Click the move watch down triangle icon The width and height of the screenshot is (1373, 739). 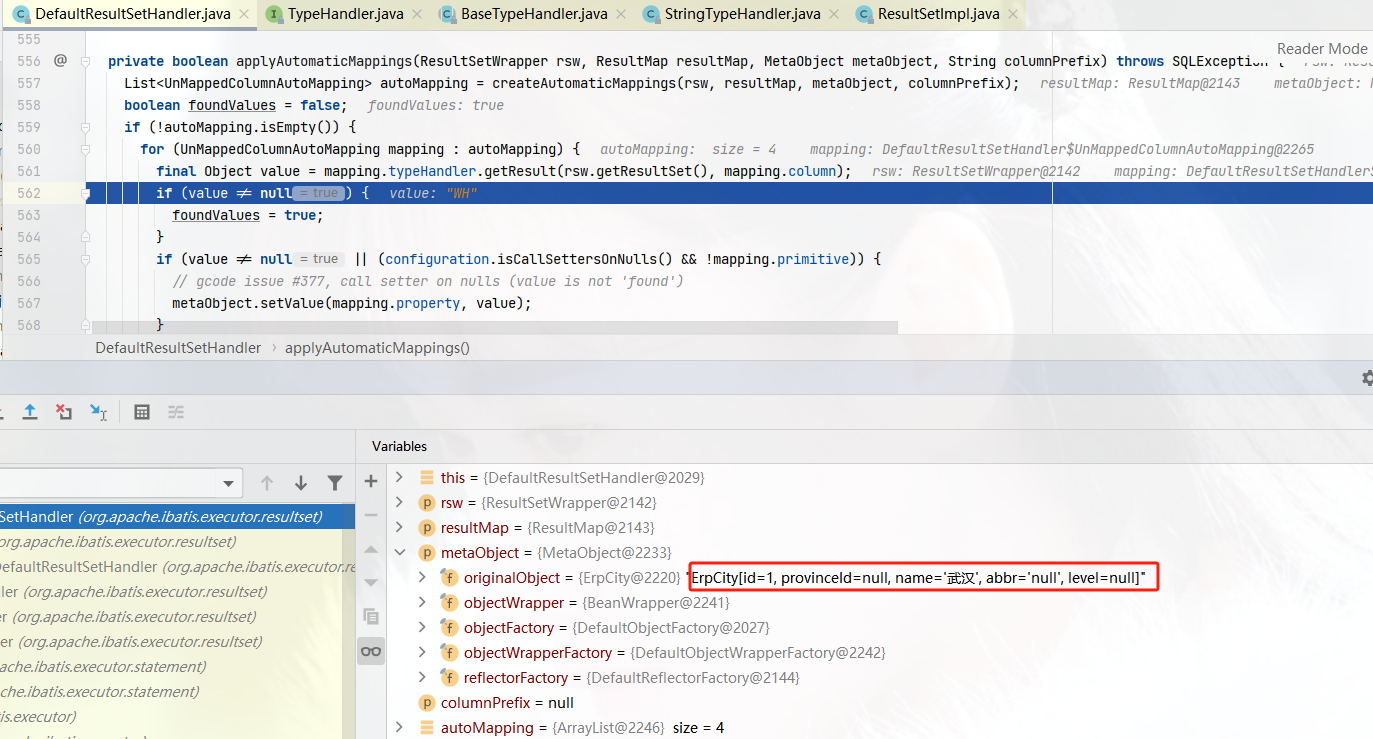(371, 582)
